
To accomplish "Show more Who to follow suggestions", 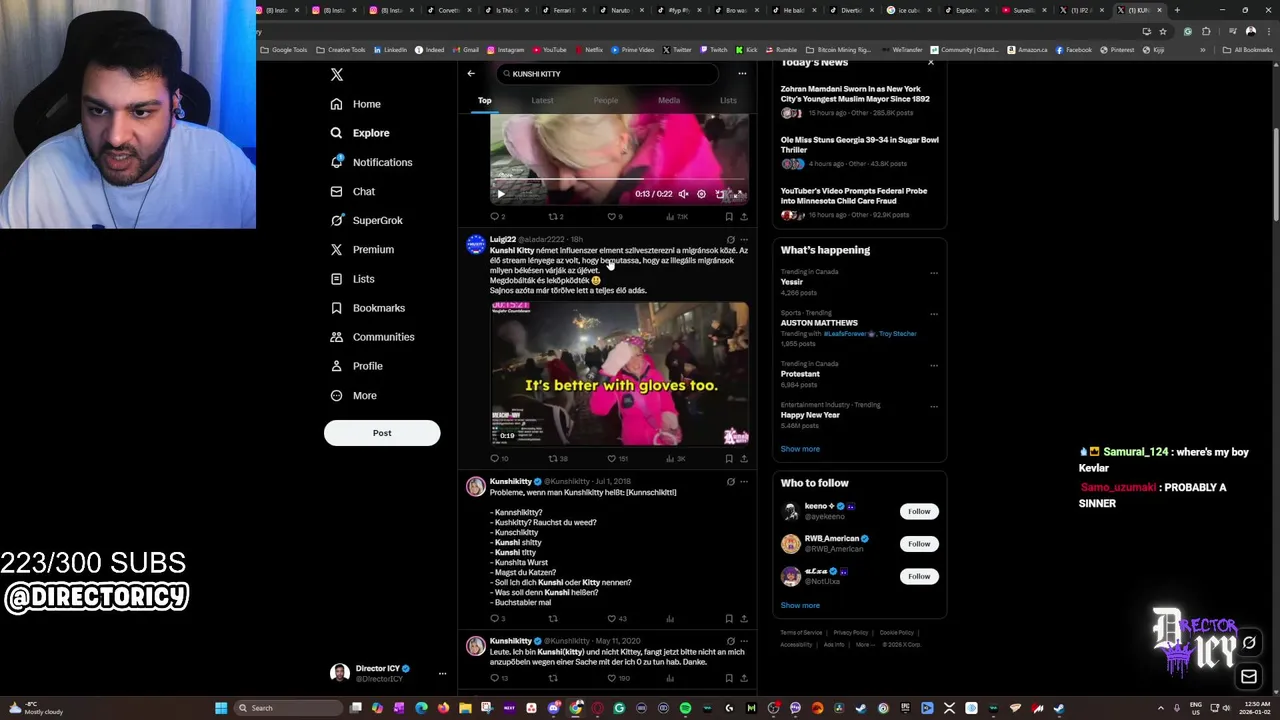I will click(800, 605).
